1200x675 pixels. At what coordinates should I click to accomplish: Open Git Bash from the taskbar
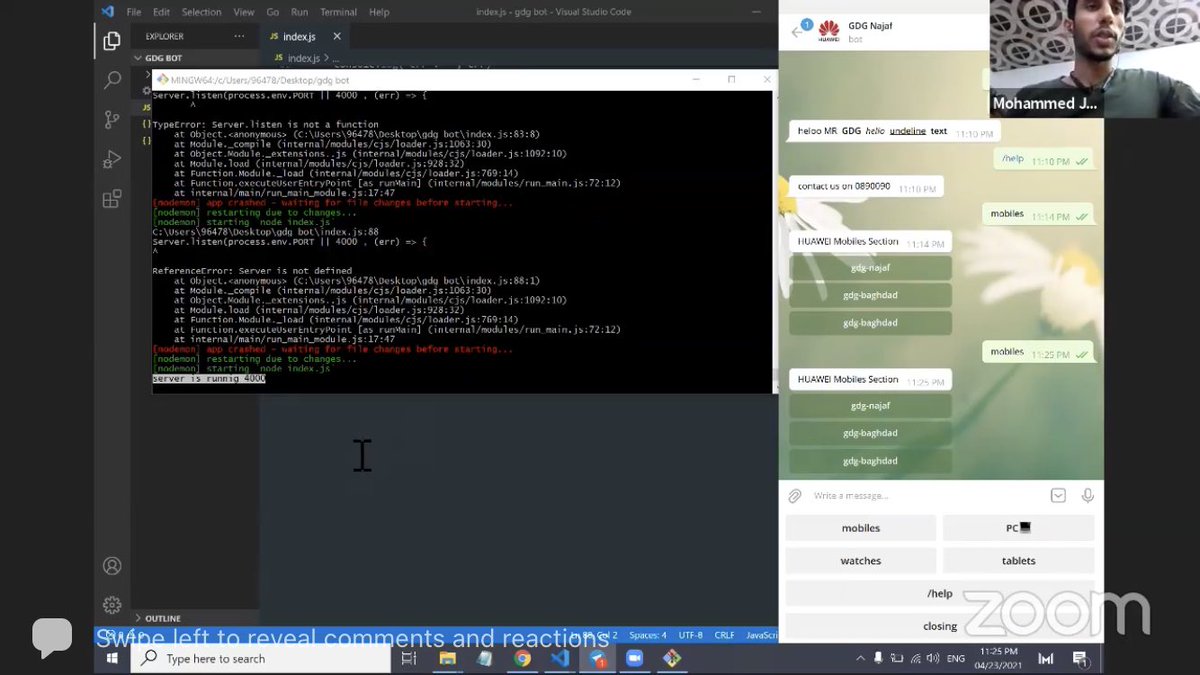[672, 658]
